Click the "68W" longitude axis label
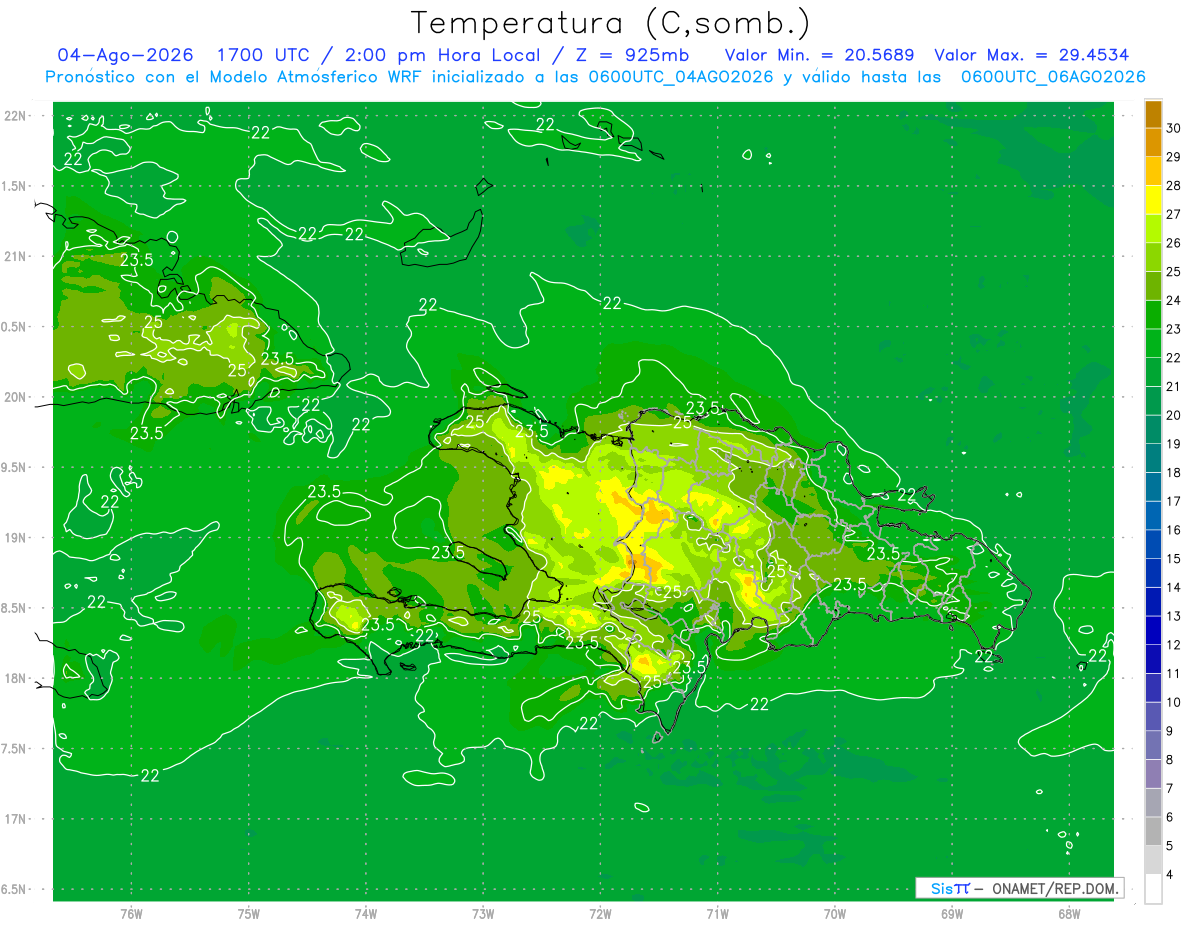Viewport: 1200px width, 927px height. 1069,914
